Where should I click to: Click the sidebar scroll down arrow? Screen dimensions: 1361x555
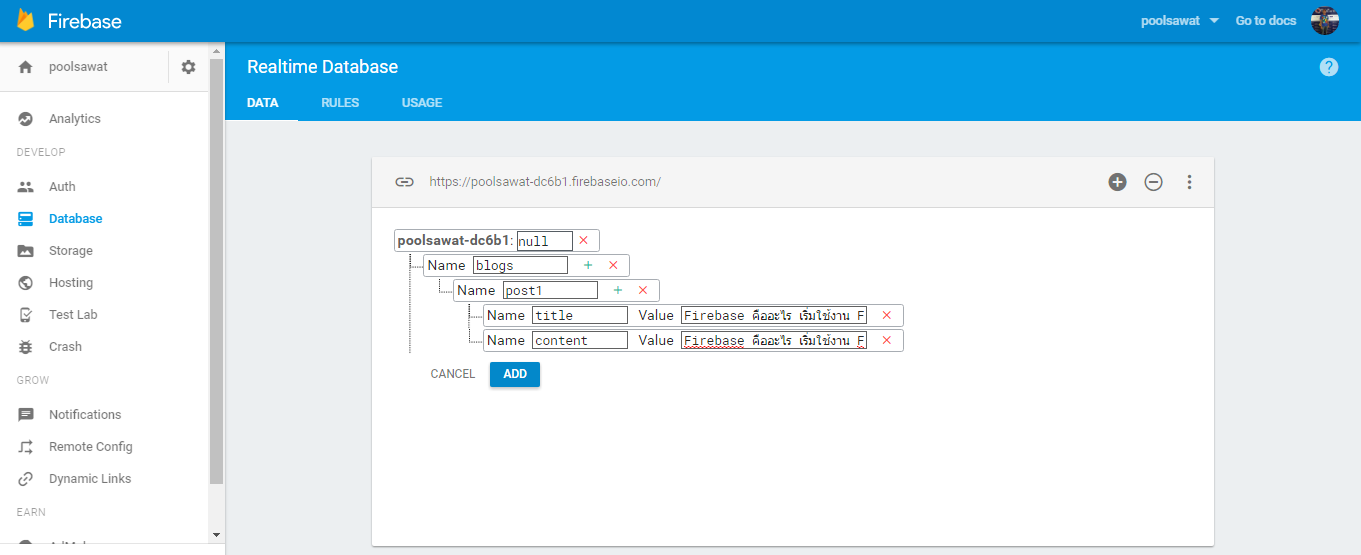coord(216,535)
